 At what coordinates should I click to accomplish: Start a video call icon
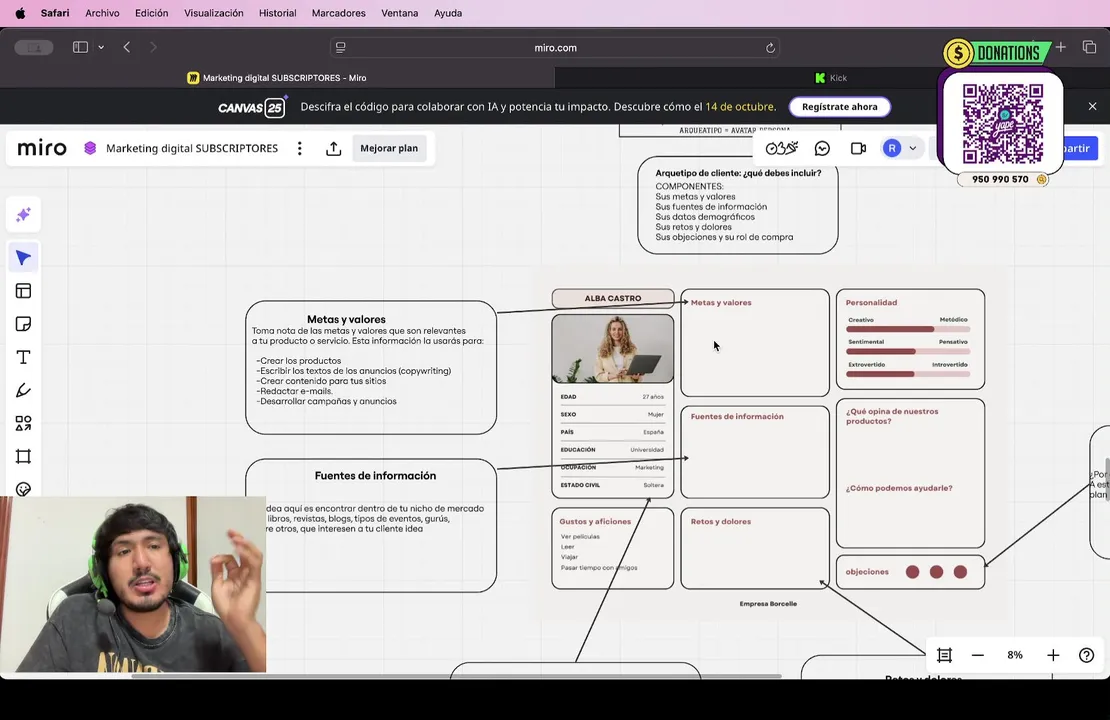click(858, 148)
